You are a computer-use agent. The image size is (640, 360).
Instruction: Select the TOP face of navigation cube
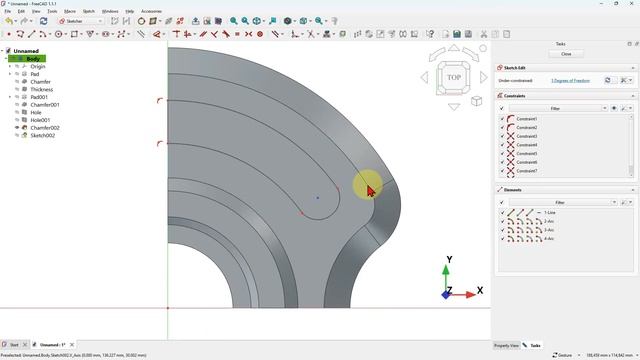(x=454, y=77)
